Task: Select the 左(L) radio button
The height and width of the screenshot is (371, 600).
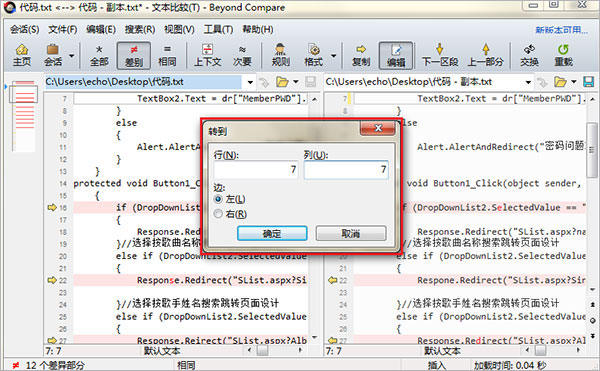Action: pyautogui.click(x=218, y=199)
